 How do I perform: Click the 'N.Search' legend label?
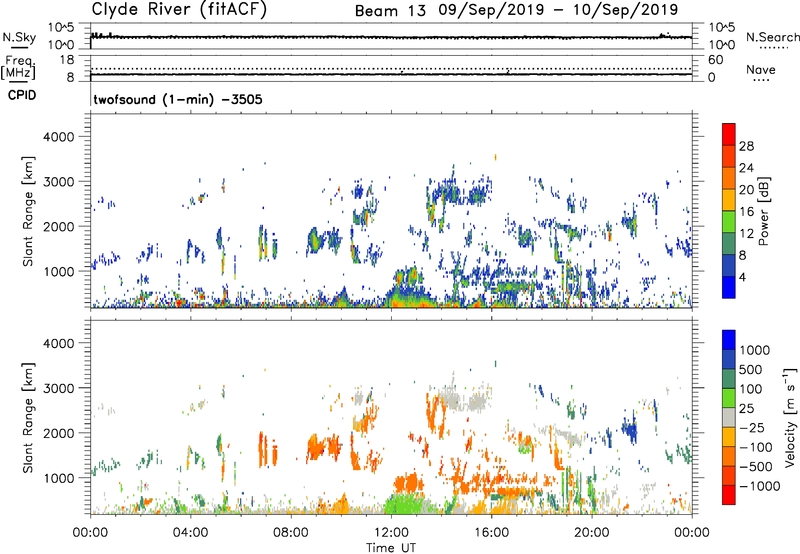[773, 37]
